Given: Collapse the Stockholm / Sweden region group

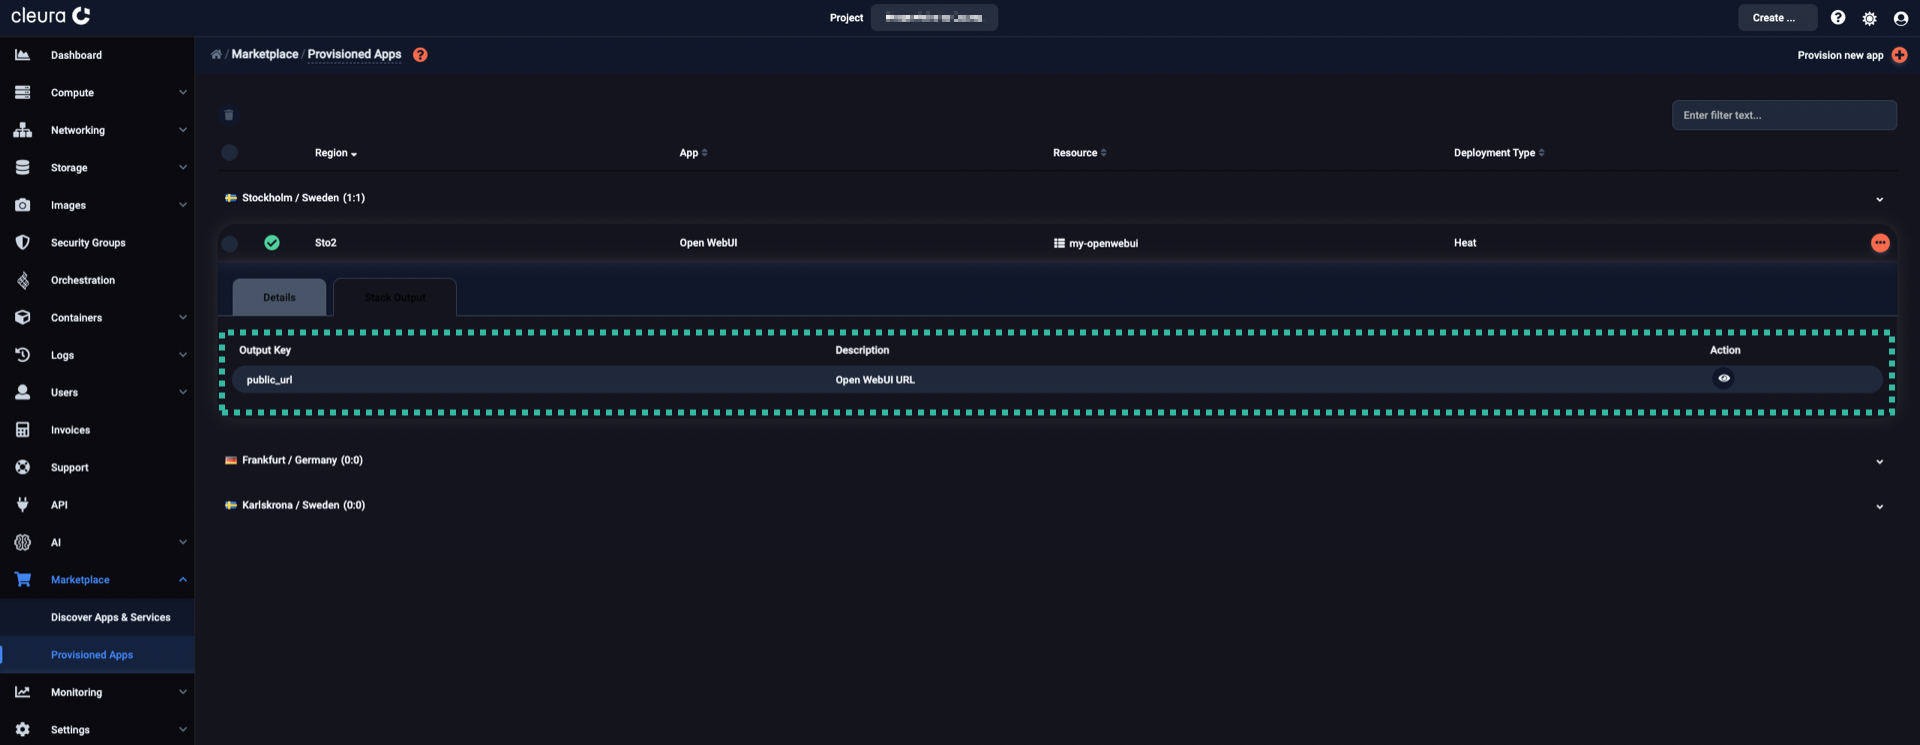Looking at the screenshot, I should (1879, 199).
